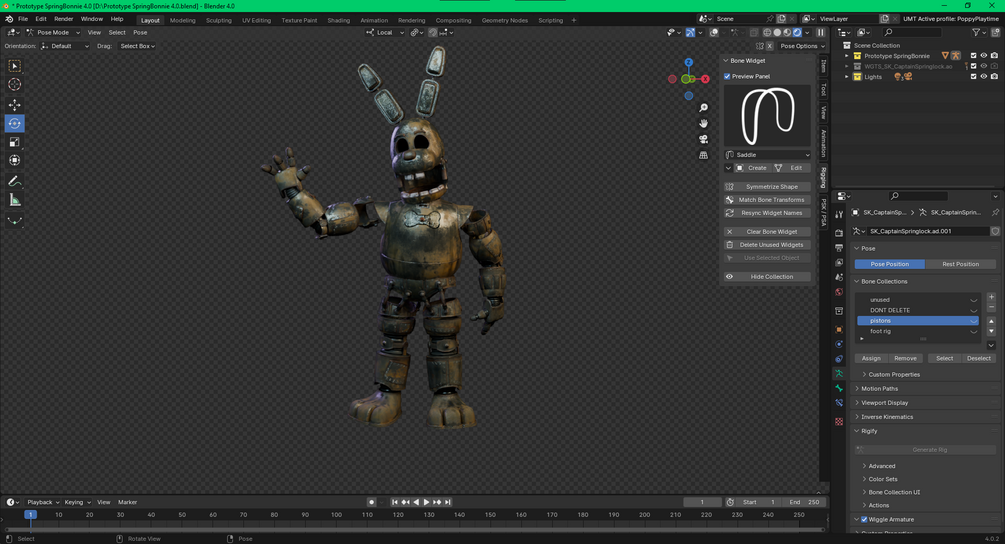This screenshot has width=1005, height=544.
Task: Open the Texture properties tab
Action: tap(839, 422)
